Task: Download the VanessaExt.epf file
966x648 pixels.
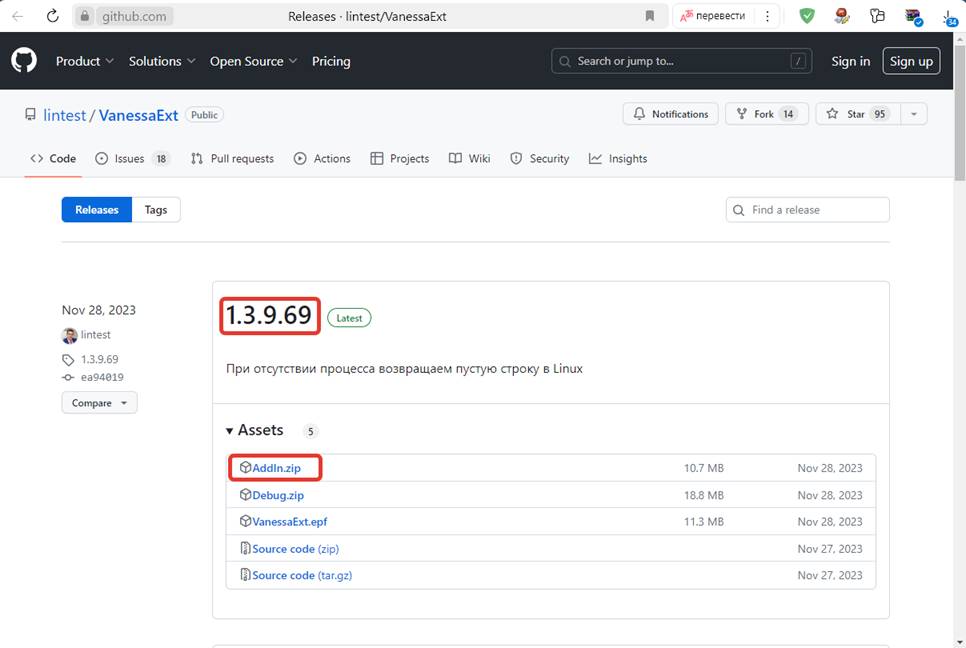Action: pyautogui.click(x=289, y=522)
